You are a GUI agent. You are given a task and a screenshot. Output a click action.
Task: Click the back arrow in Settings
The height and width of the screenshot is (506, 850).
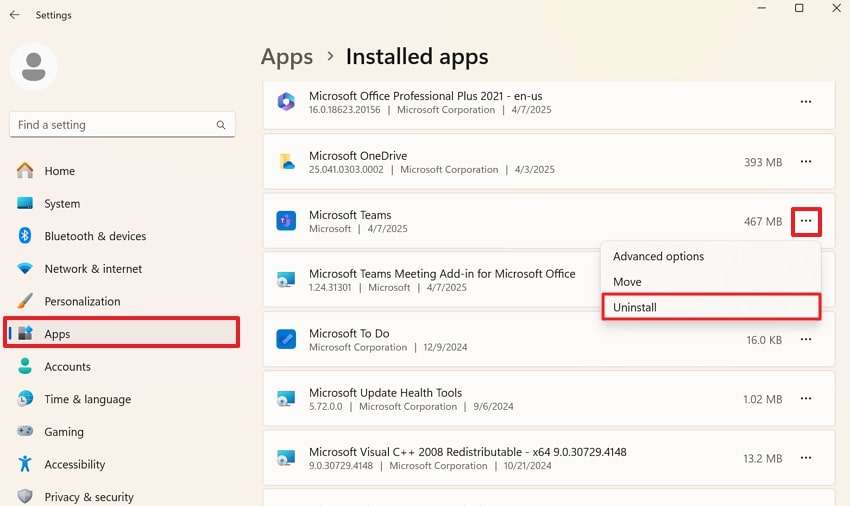[15, 15]
